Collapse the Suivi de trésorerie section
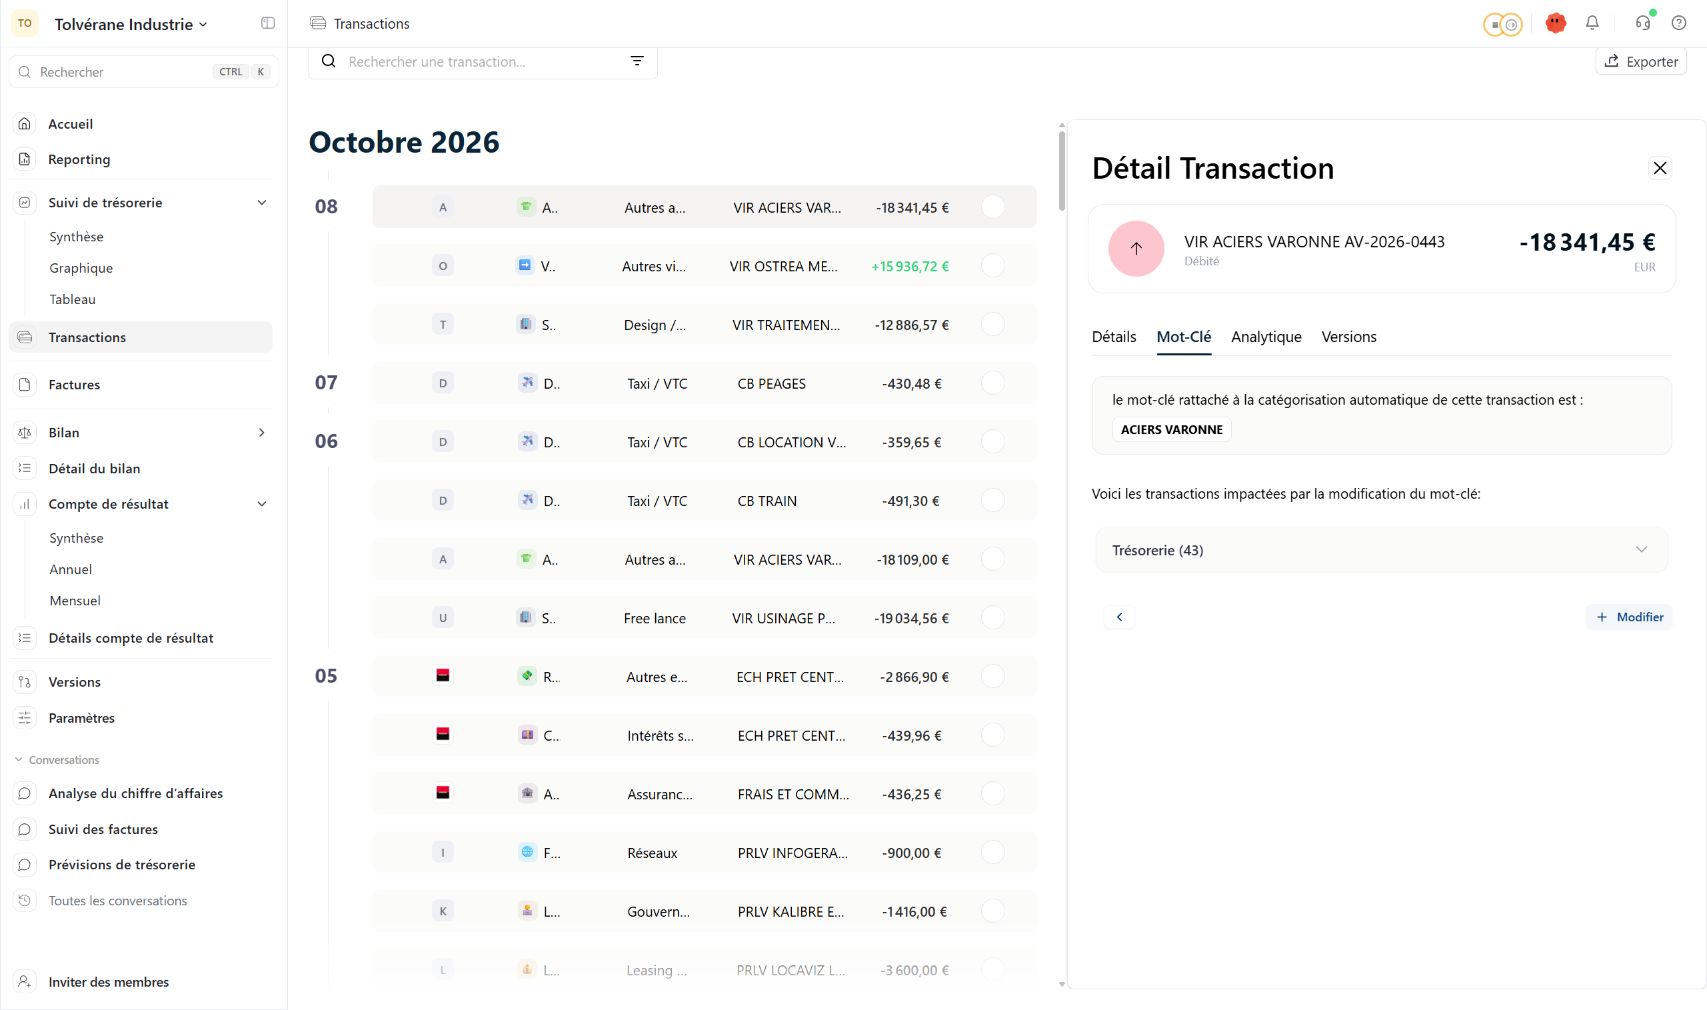The image size is (1707, 1010). 262,203
